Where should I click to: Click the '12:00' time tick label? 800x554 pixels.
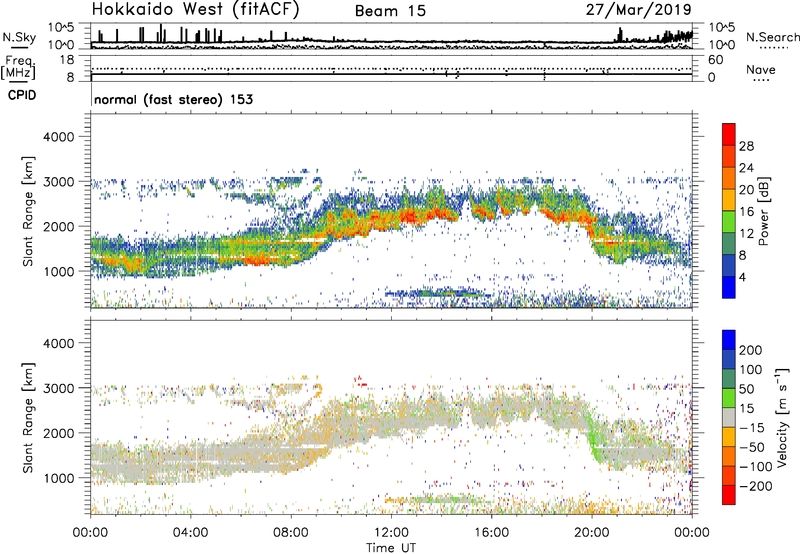(391, 533)
